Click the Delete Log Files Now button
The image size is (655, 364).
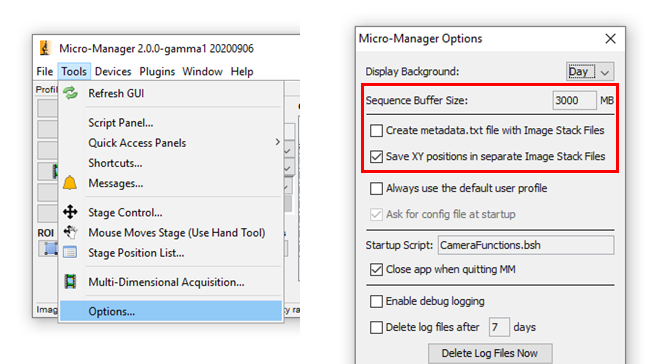point(490,354)
